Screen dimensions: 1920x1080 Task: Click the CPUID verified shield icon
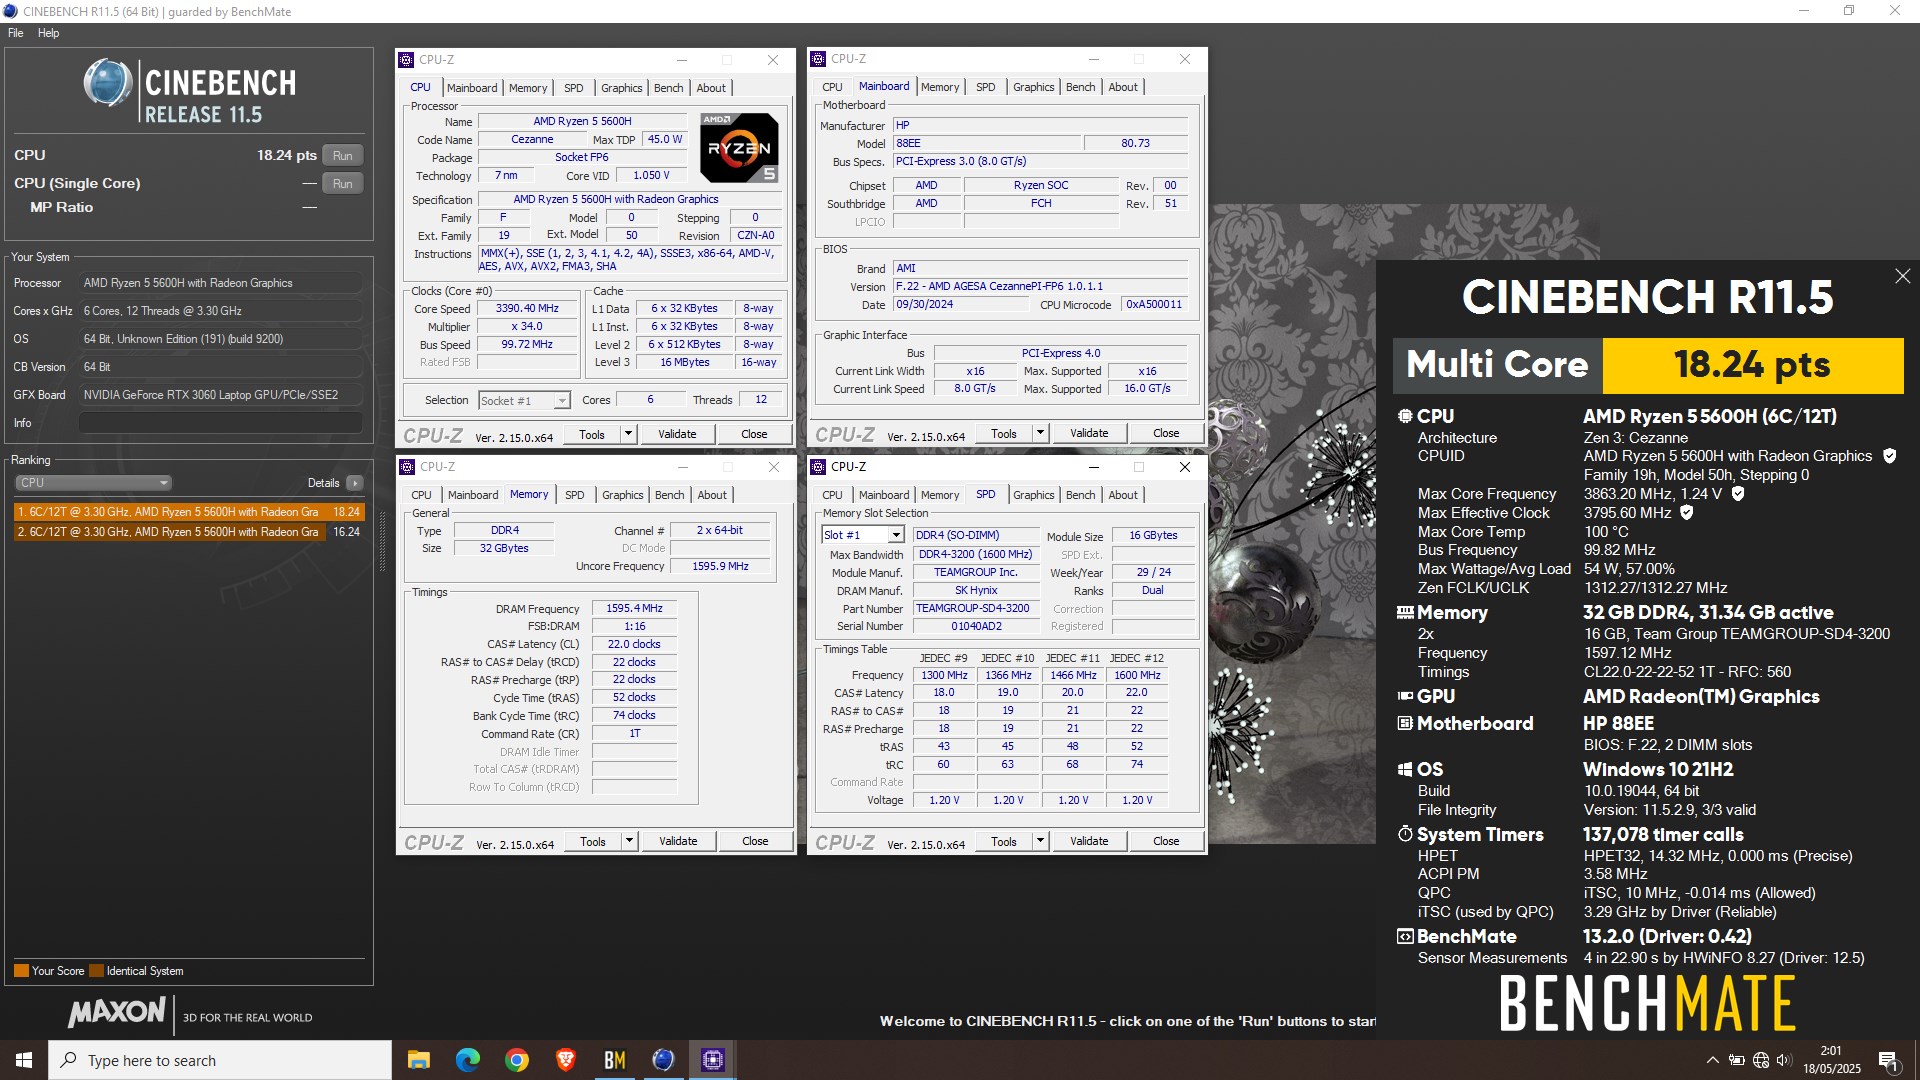1890,456
